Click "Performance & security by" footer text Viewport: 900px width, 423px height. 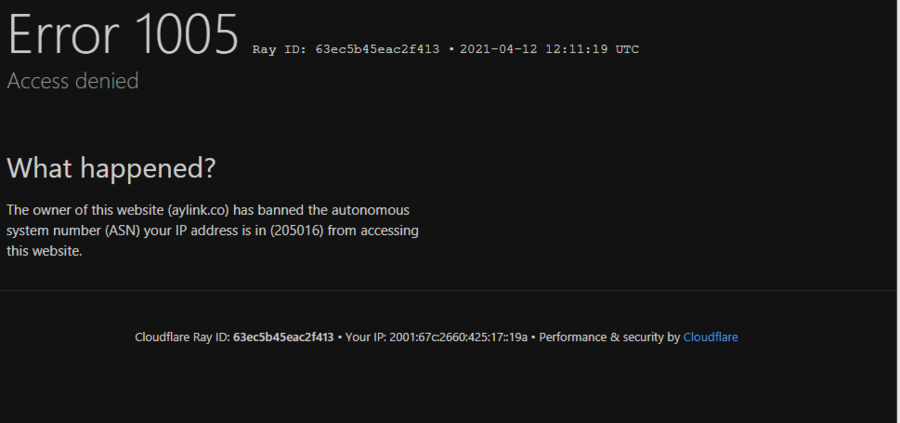tap(609, 337)
